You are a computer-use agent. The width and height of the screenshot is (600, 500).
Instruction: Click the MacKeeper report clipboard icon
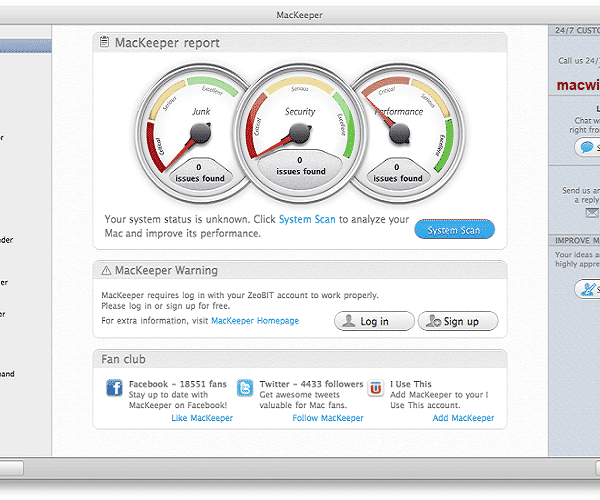point(104,42)
